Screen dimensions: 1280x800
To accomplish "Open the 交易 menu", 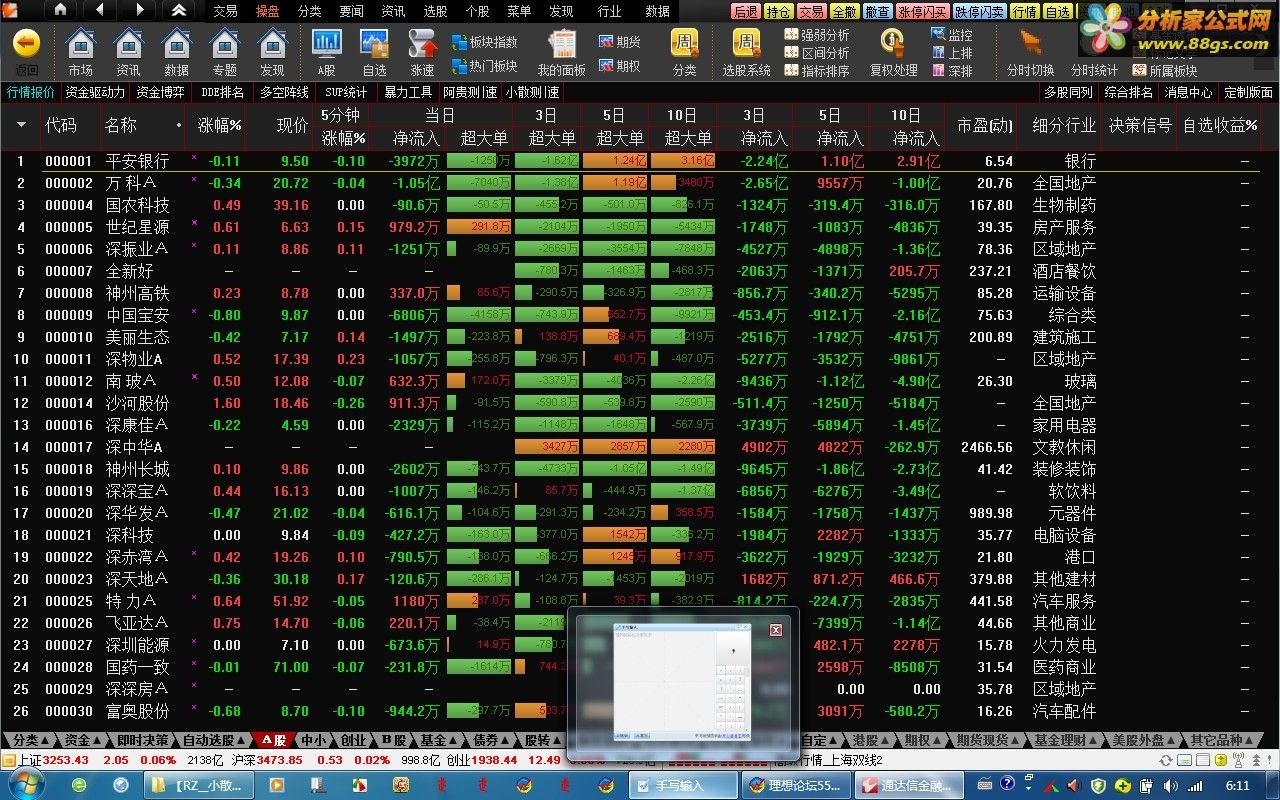I will 225,11.
